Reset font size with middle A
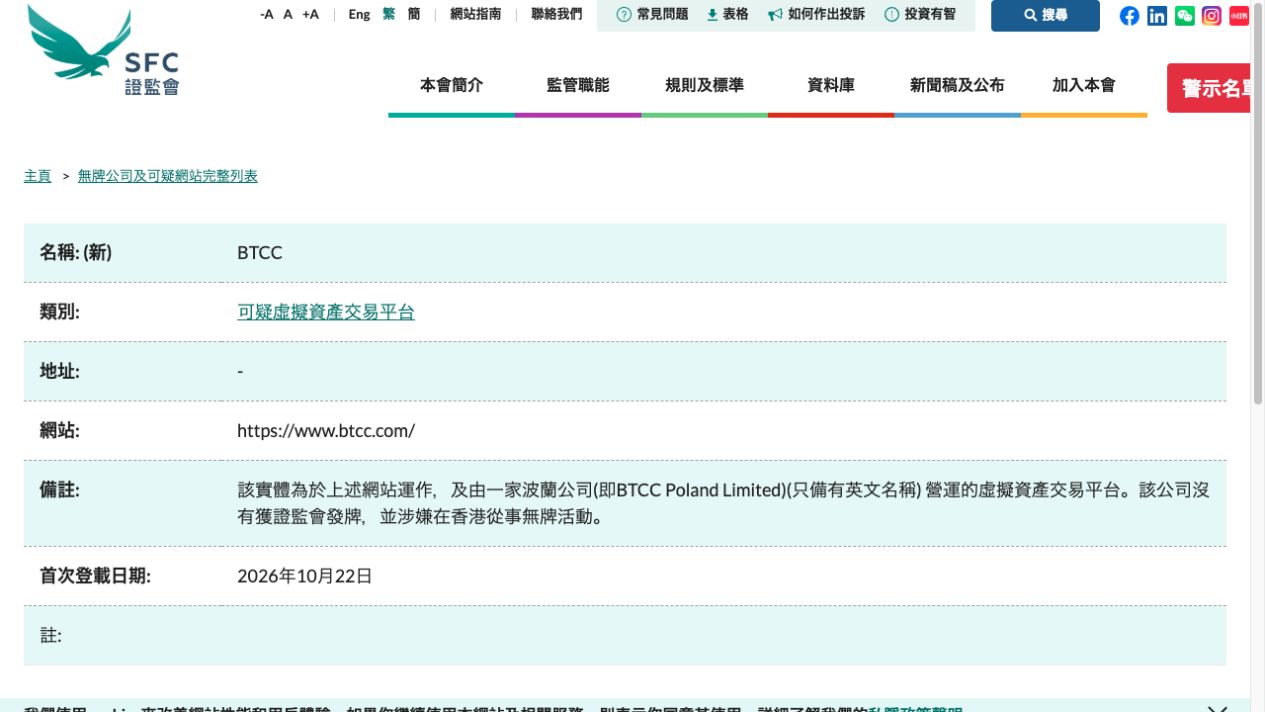This screenshot has width=1265, height=712. coord(288,14)
